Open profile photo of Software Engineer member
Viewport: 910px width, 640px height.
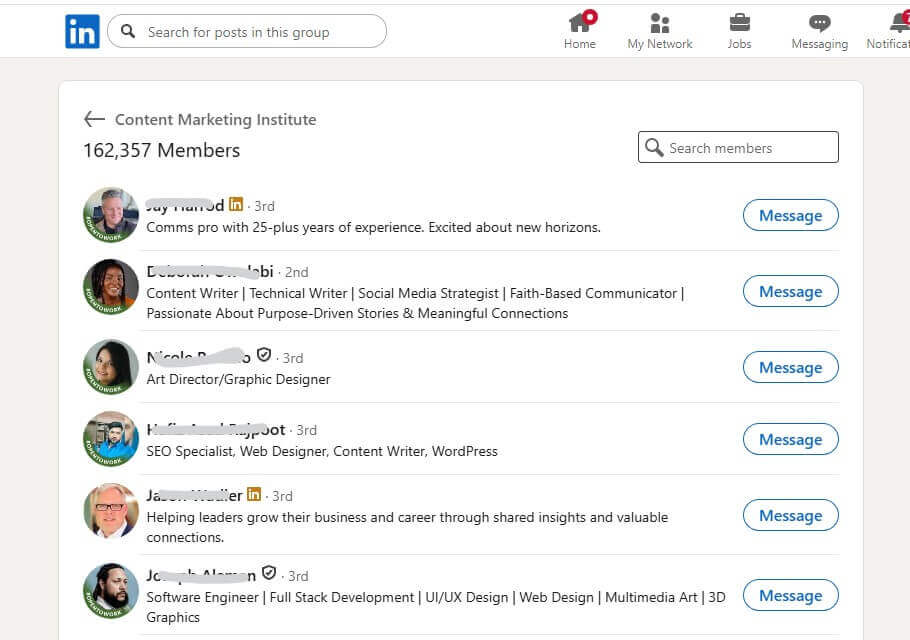111,591
